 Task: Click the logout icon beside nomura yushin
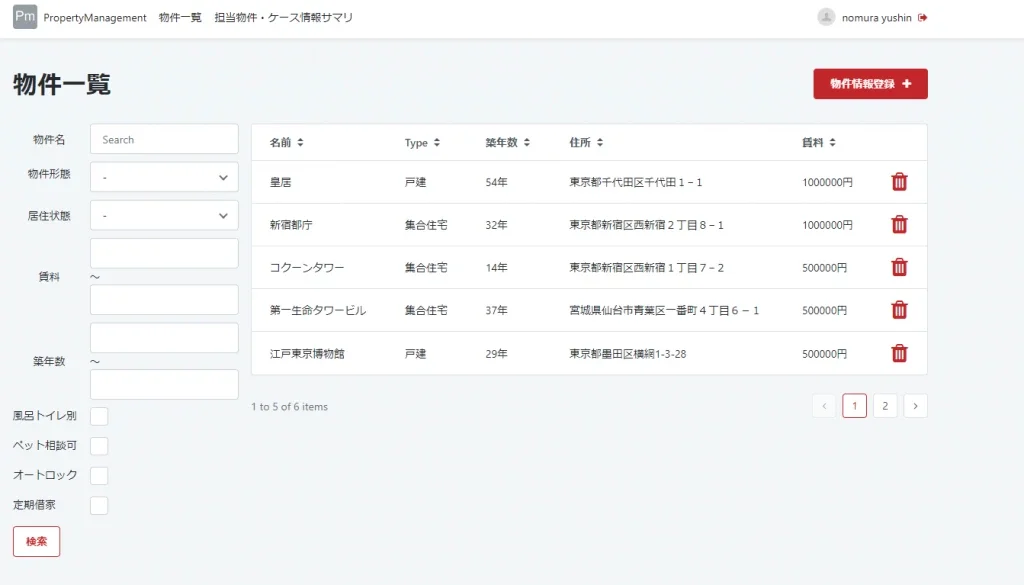pos(922,17)
